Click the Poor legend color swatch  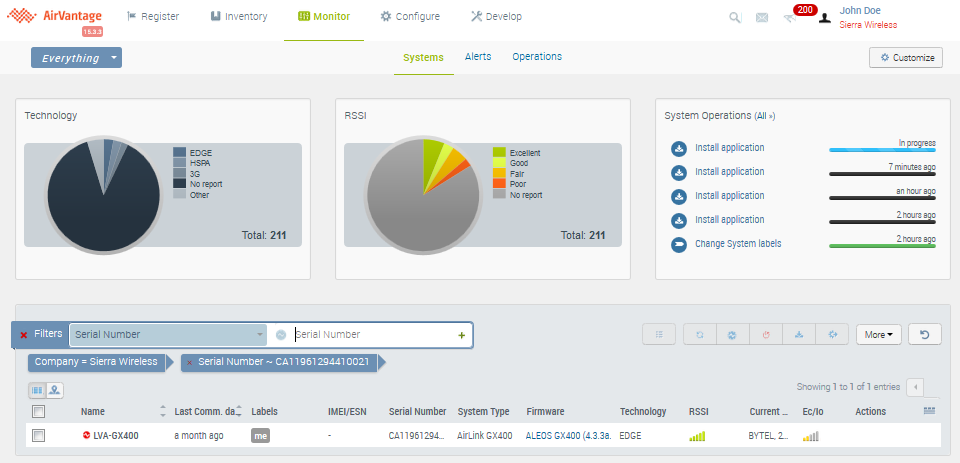(x=499, y=184)
